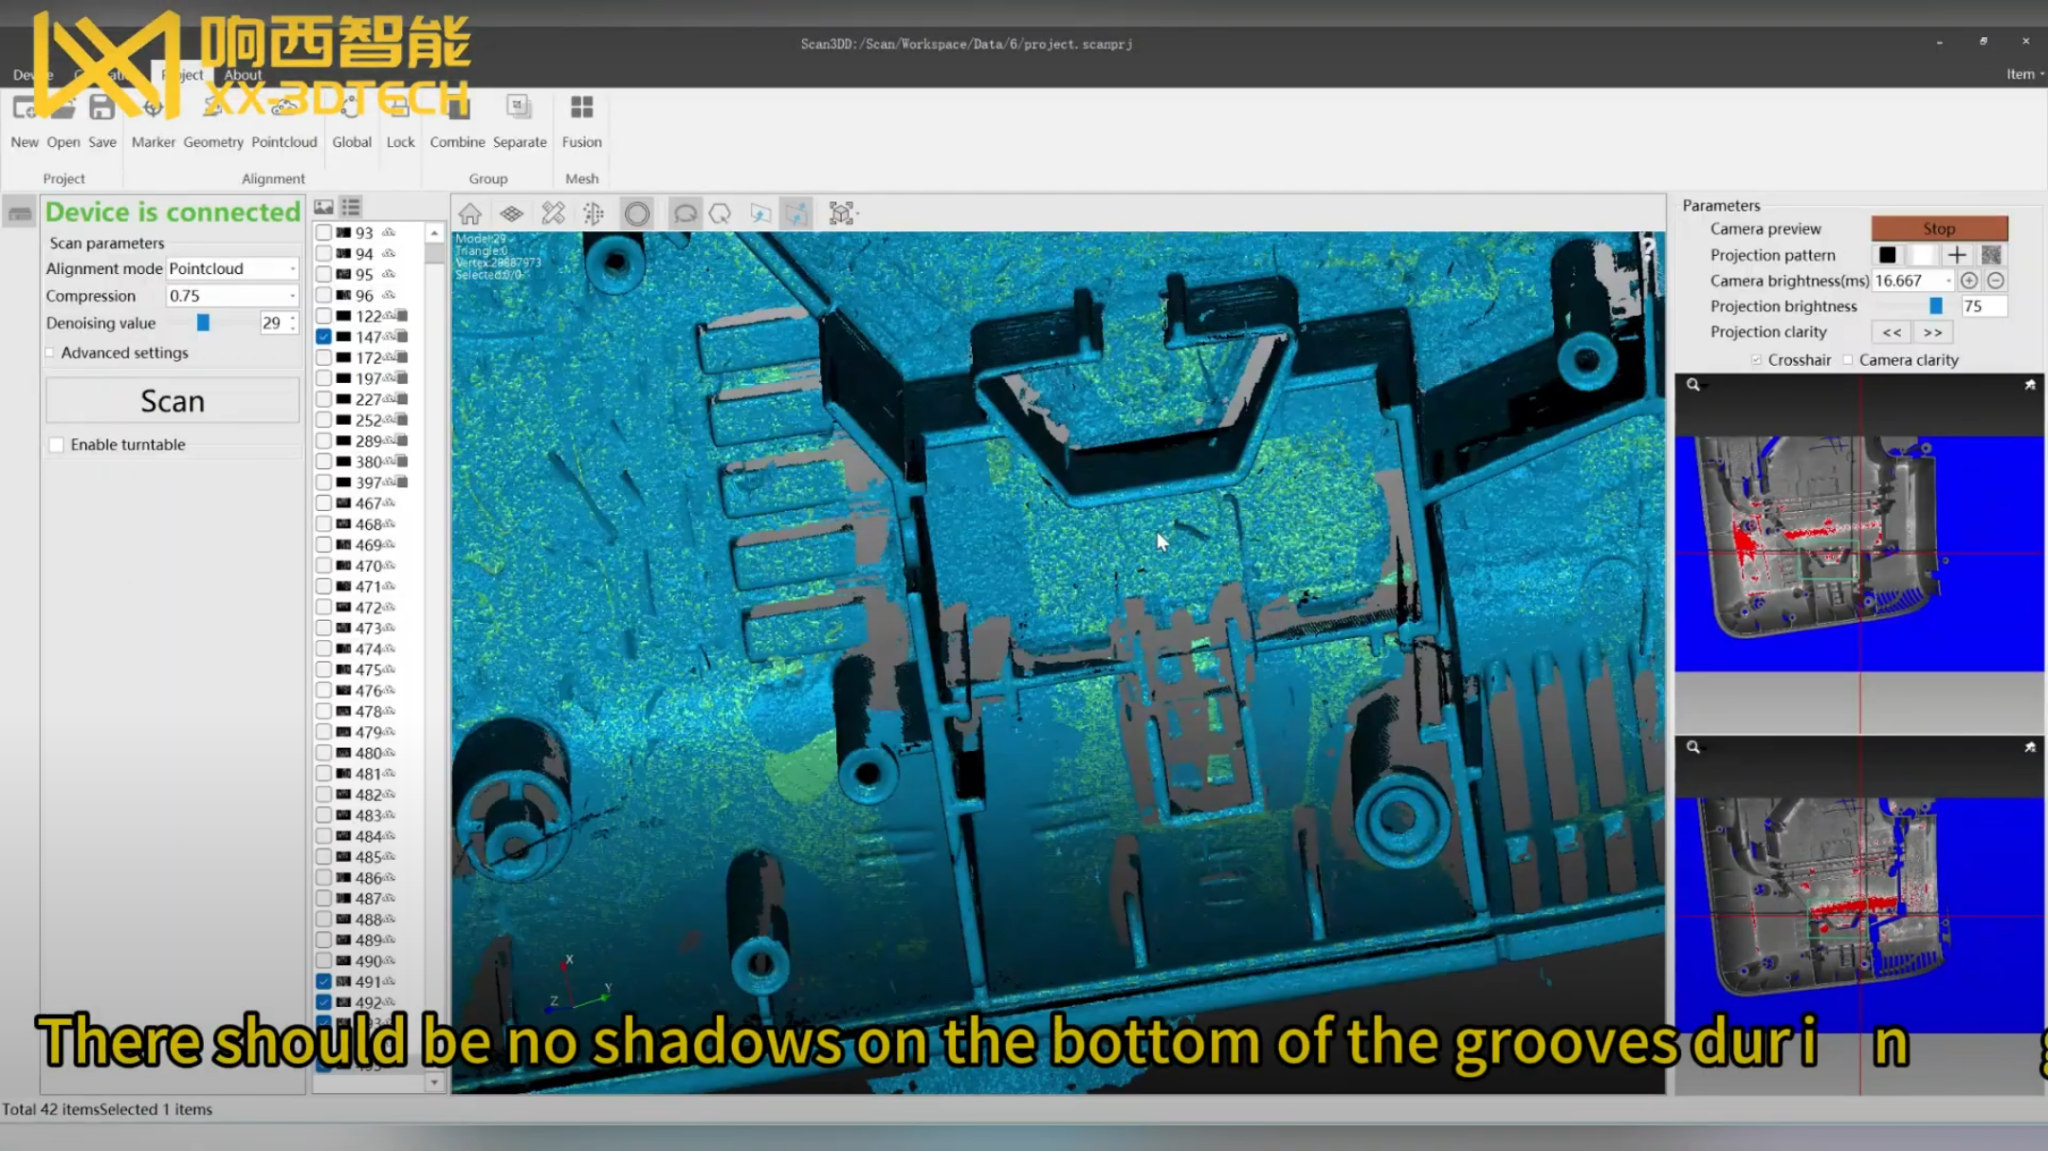Select the checkered projection pattern icon
Image resolution: width=2048 pixels, height=1151 pixels.
[x=1991, y=255]
